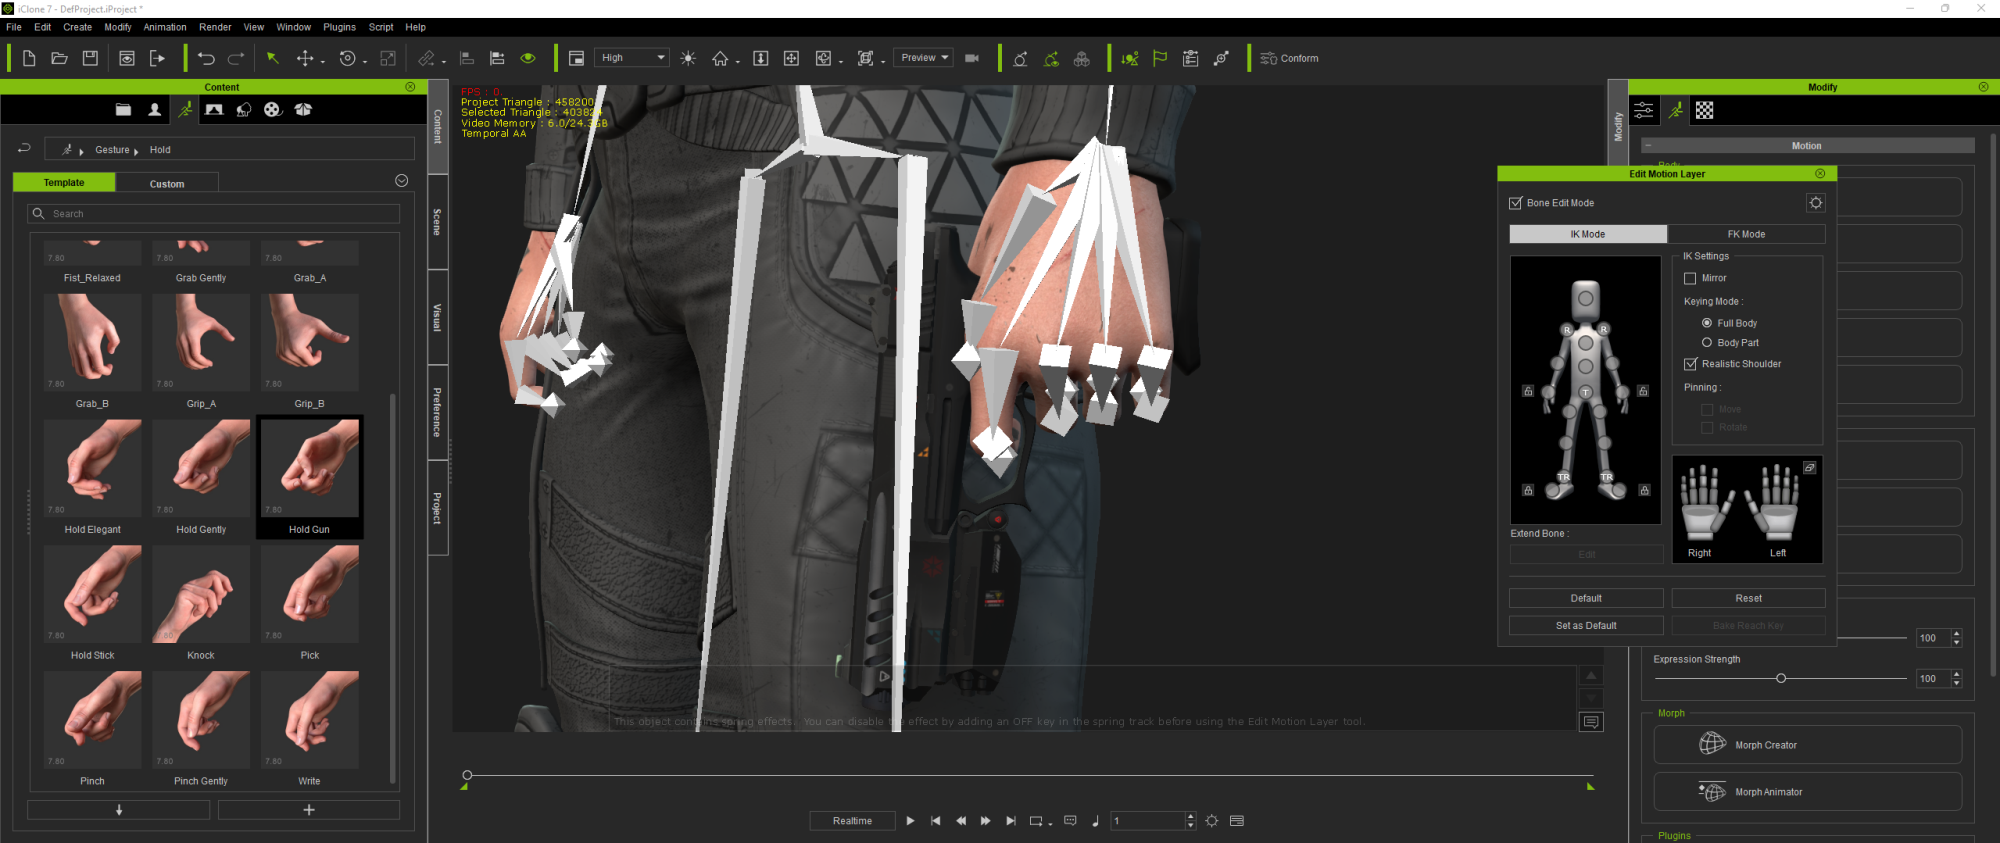Click the show timeline panel icon

(x=1237, y=820)
